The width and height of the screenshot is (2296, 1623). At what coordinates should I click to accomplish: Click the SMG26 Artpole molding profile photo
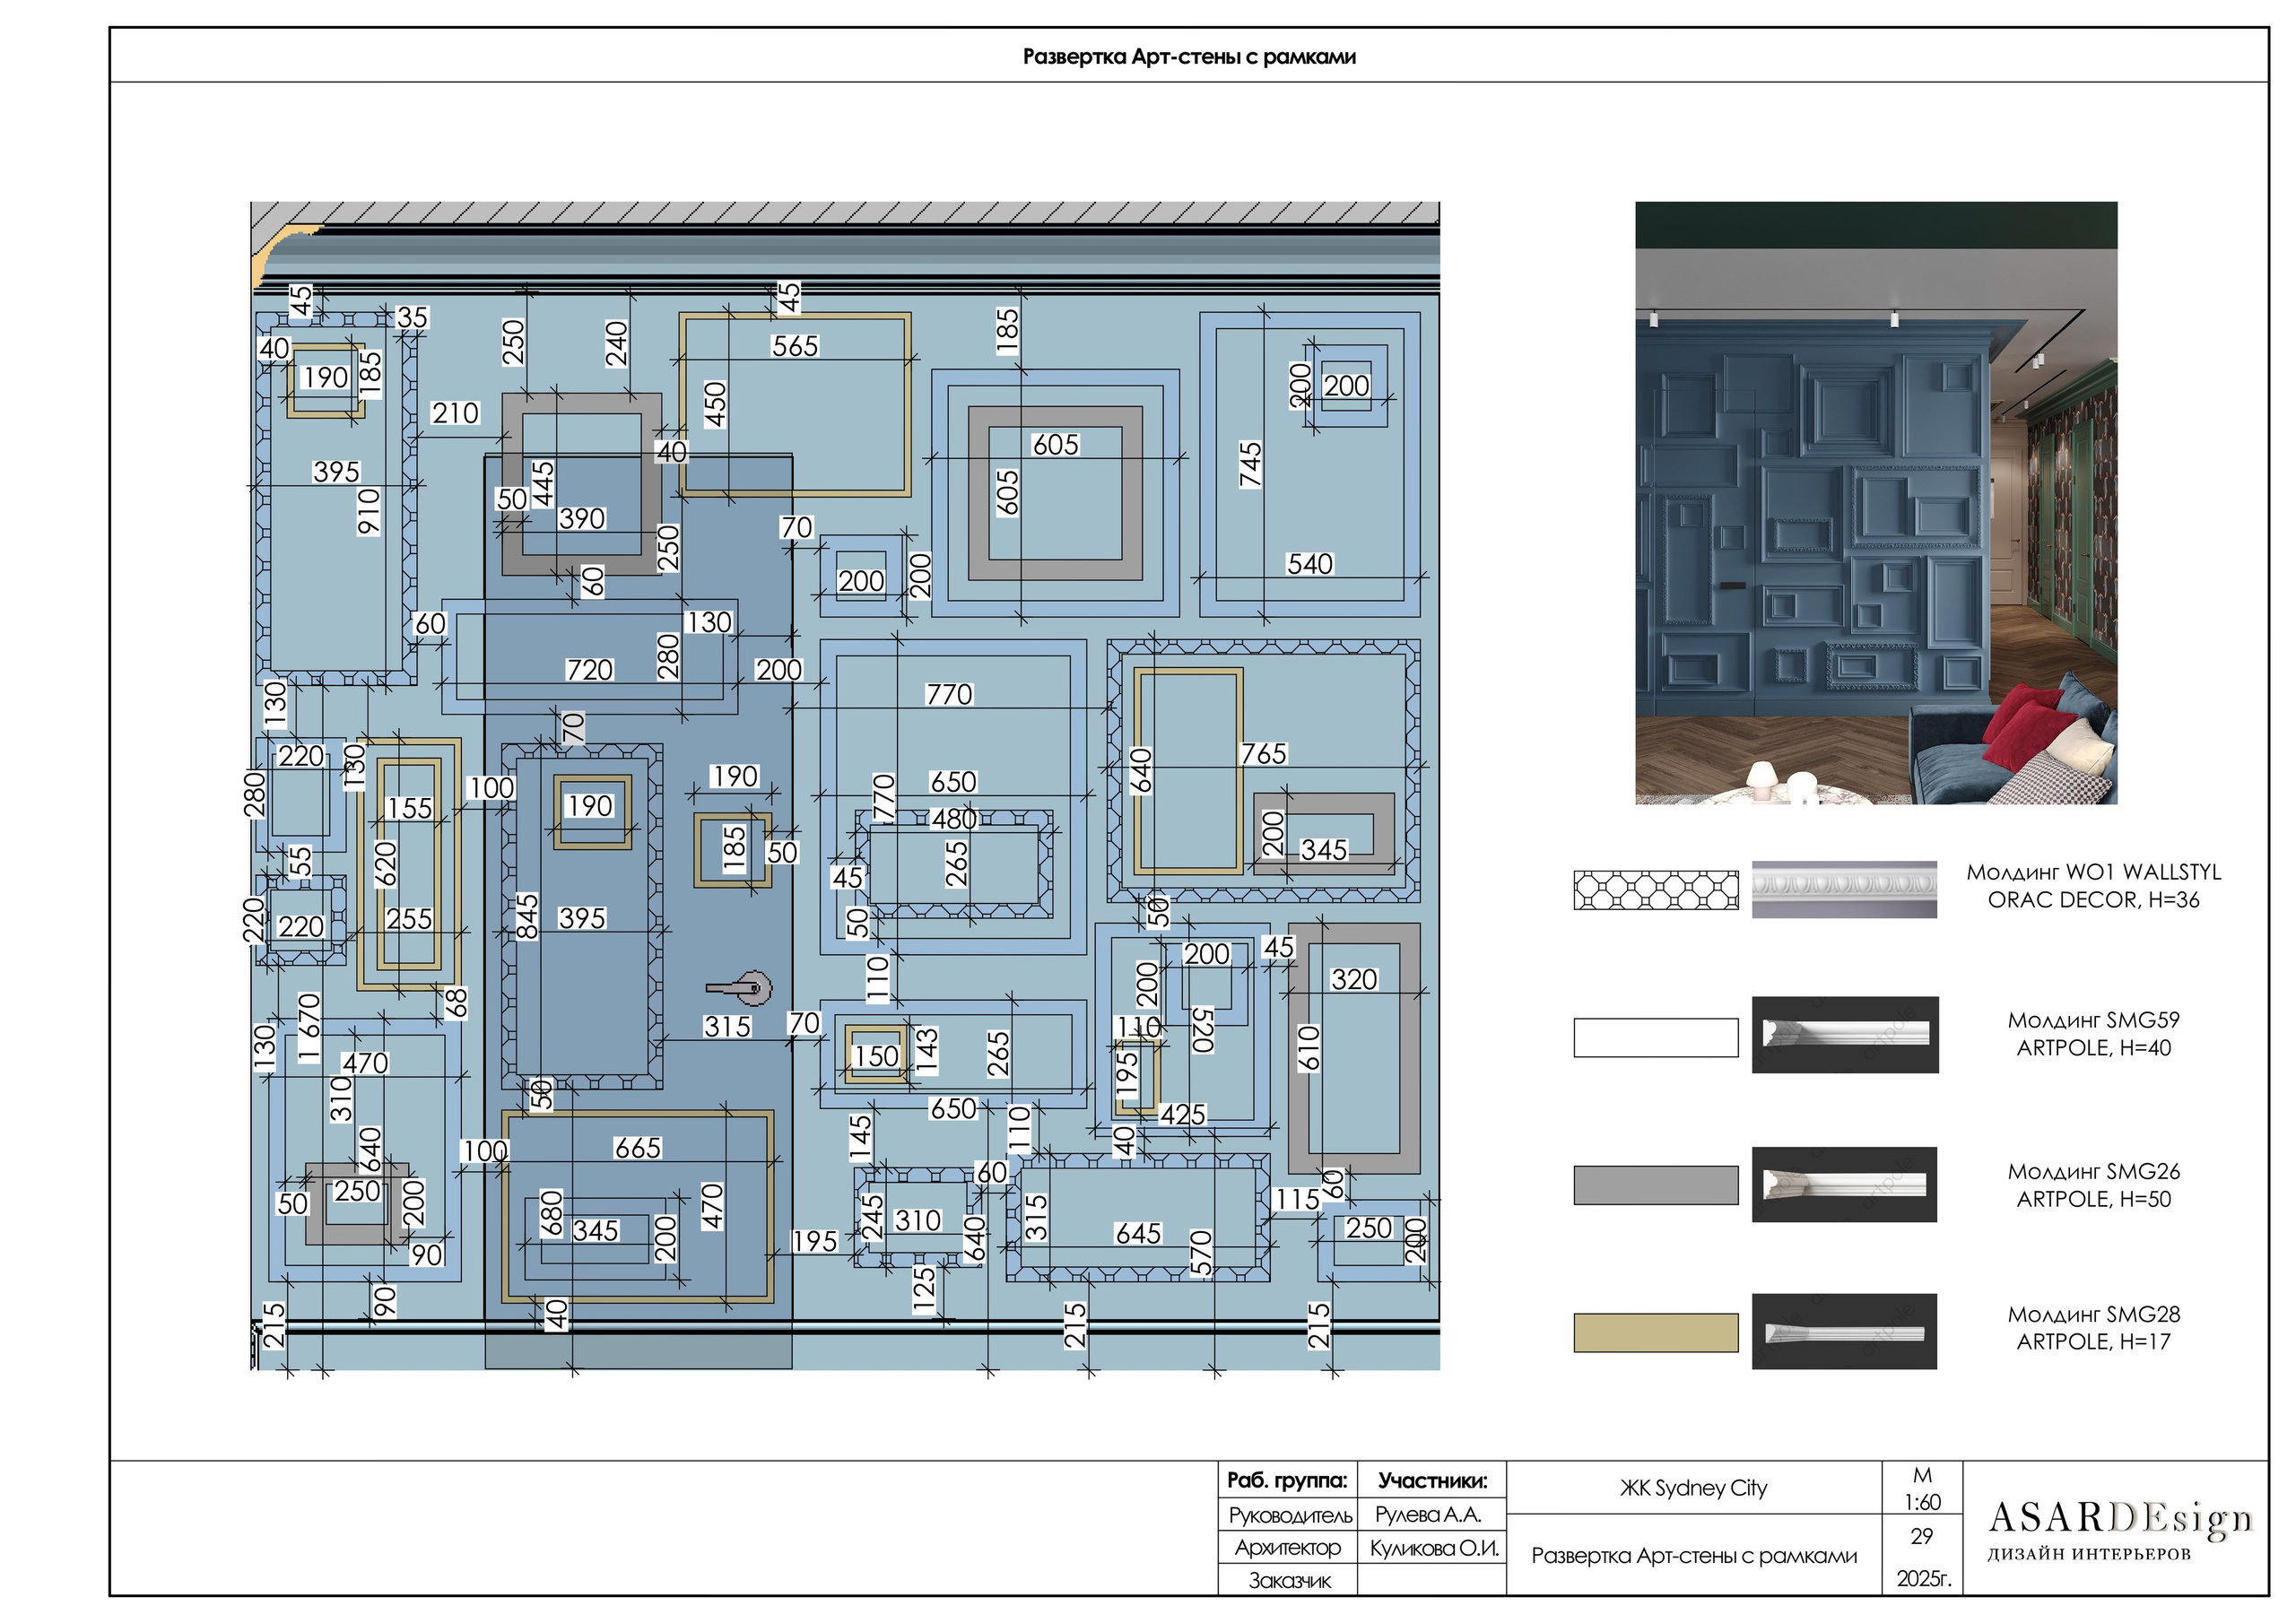pos(1844,1184)
